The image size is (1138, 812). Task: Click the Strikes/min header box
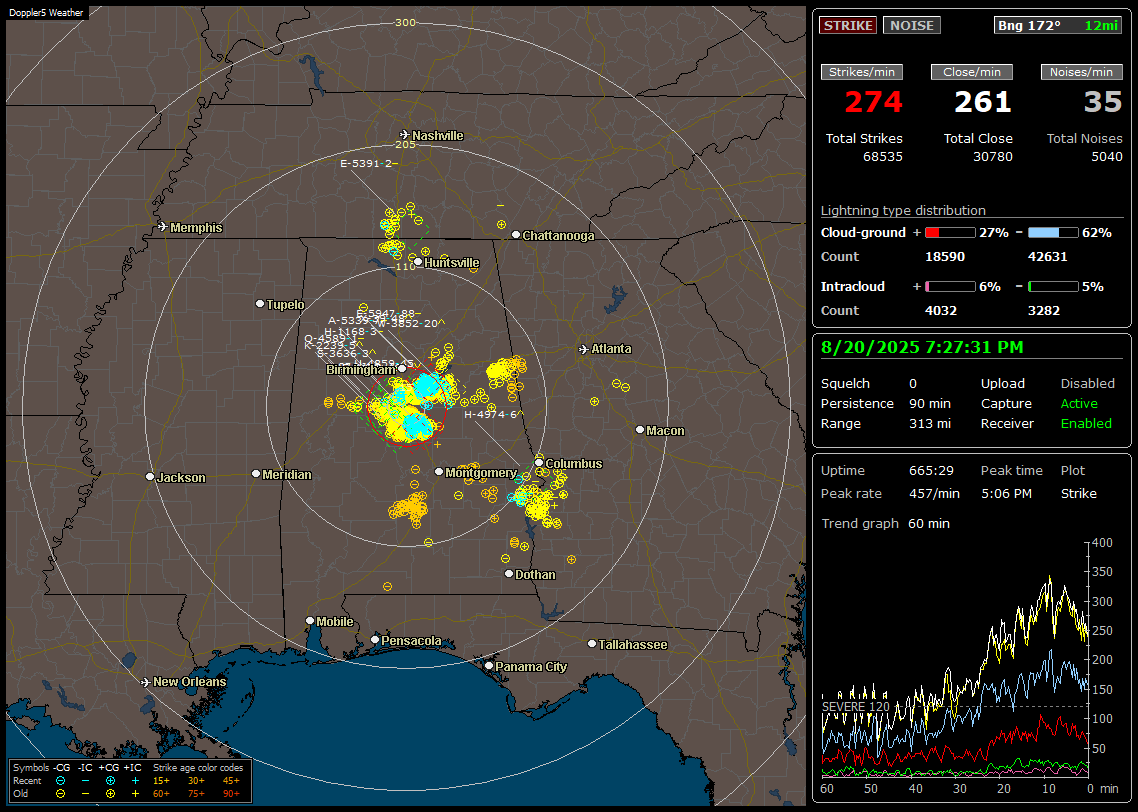(862, 72)
